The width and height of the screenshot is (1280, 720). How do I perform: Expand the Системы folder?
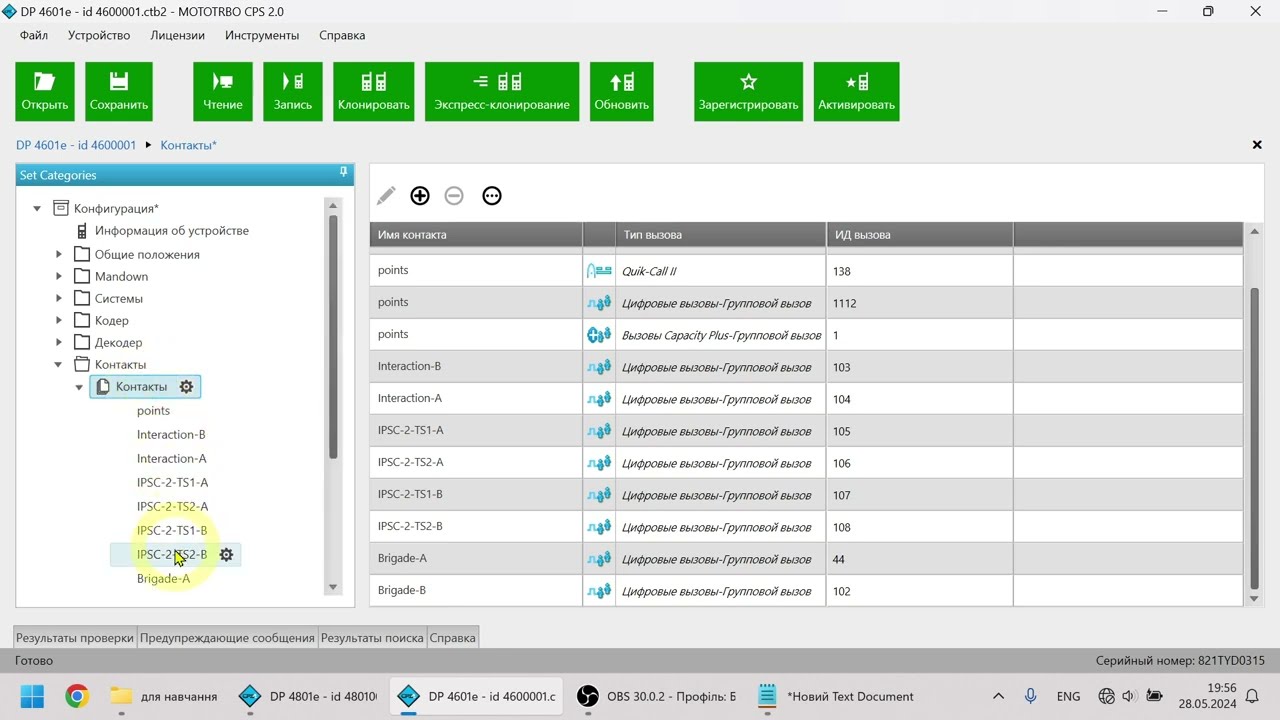tap(59, 299)
